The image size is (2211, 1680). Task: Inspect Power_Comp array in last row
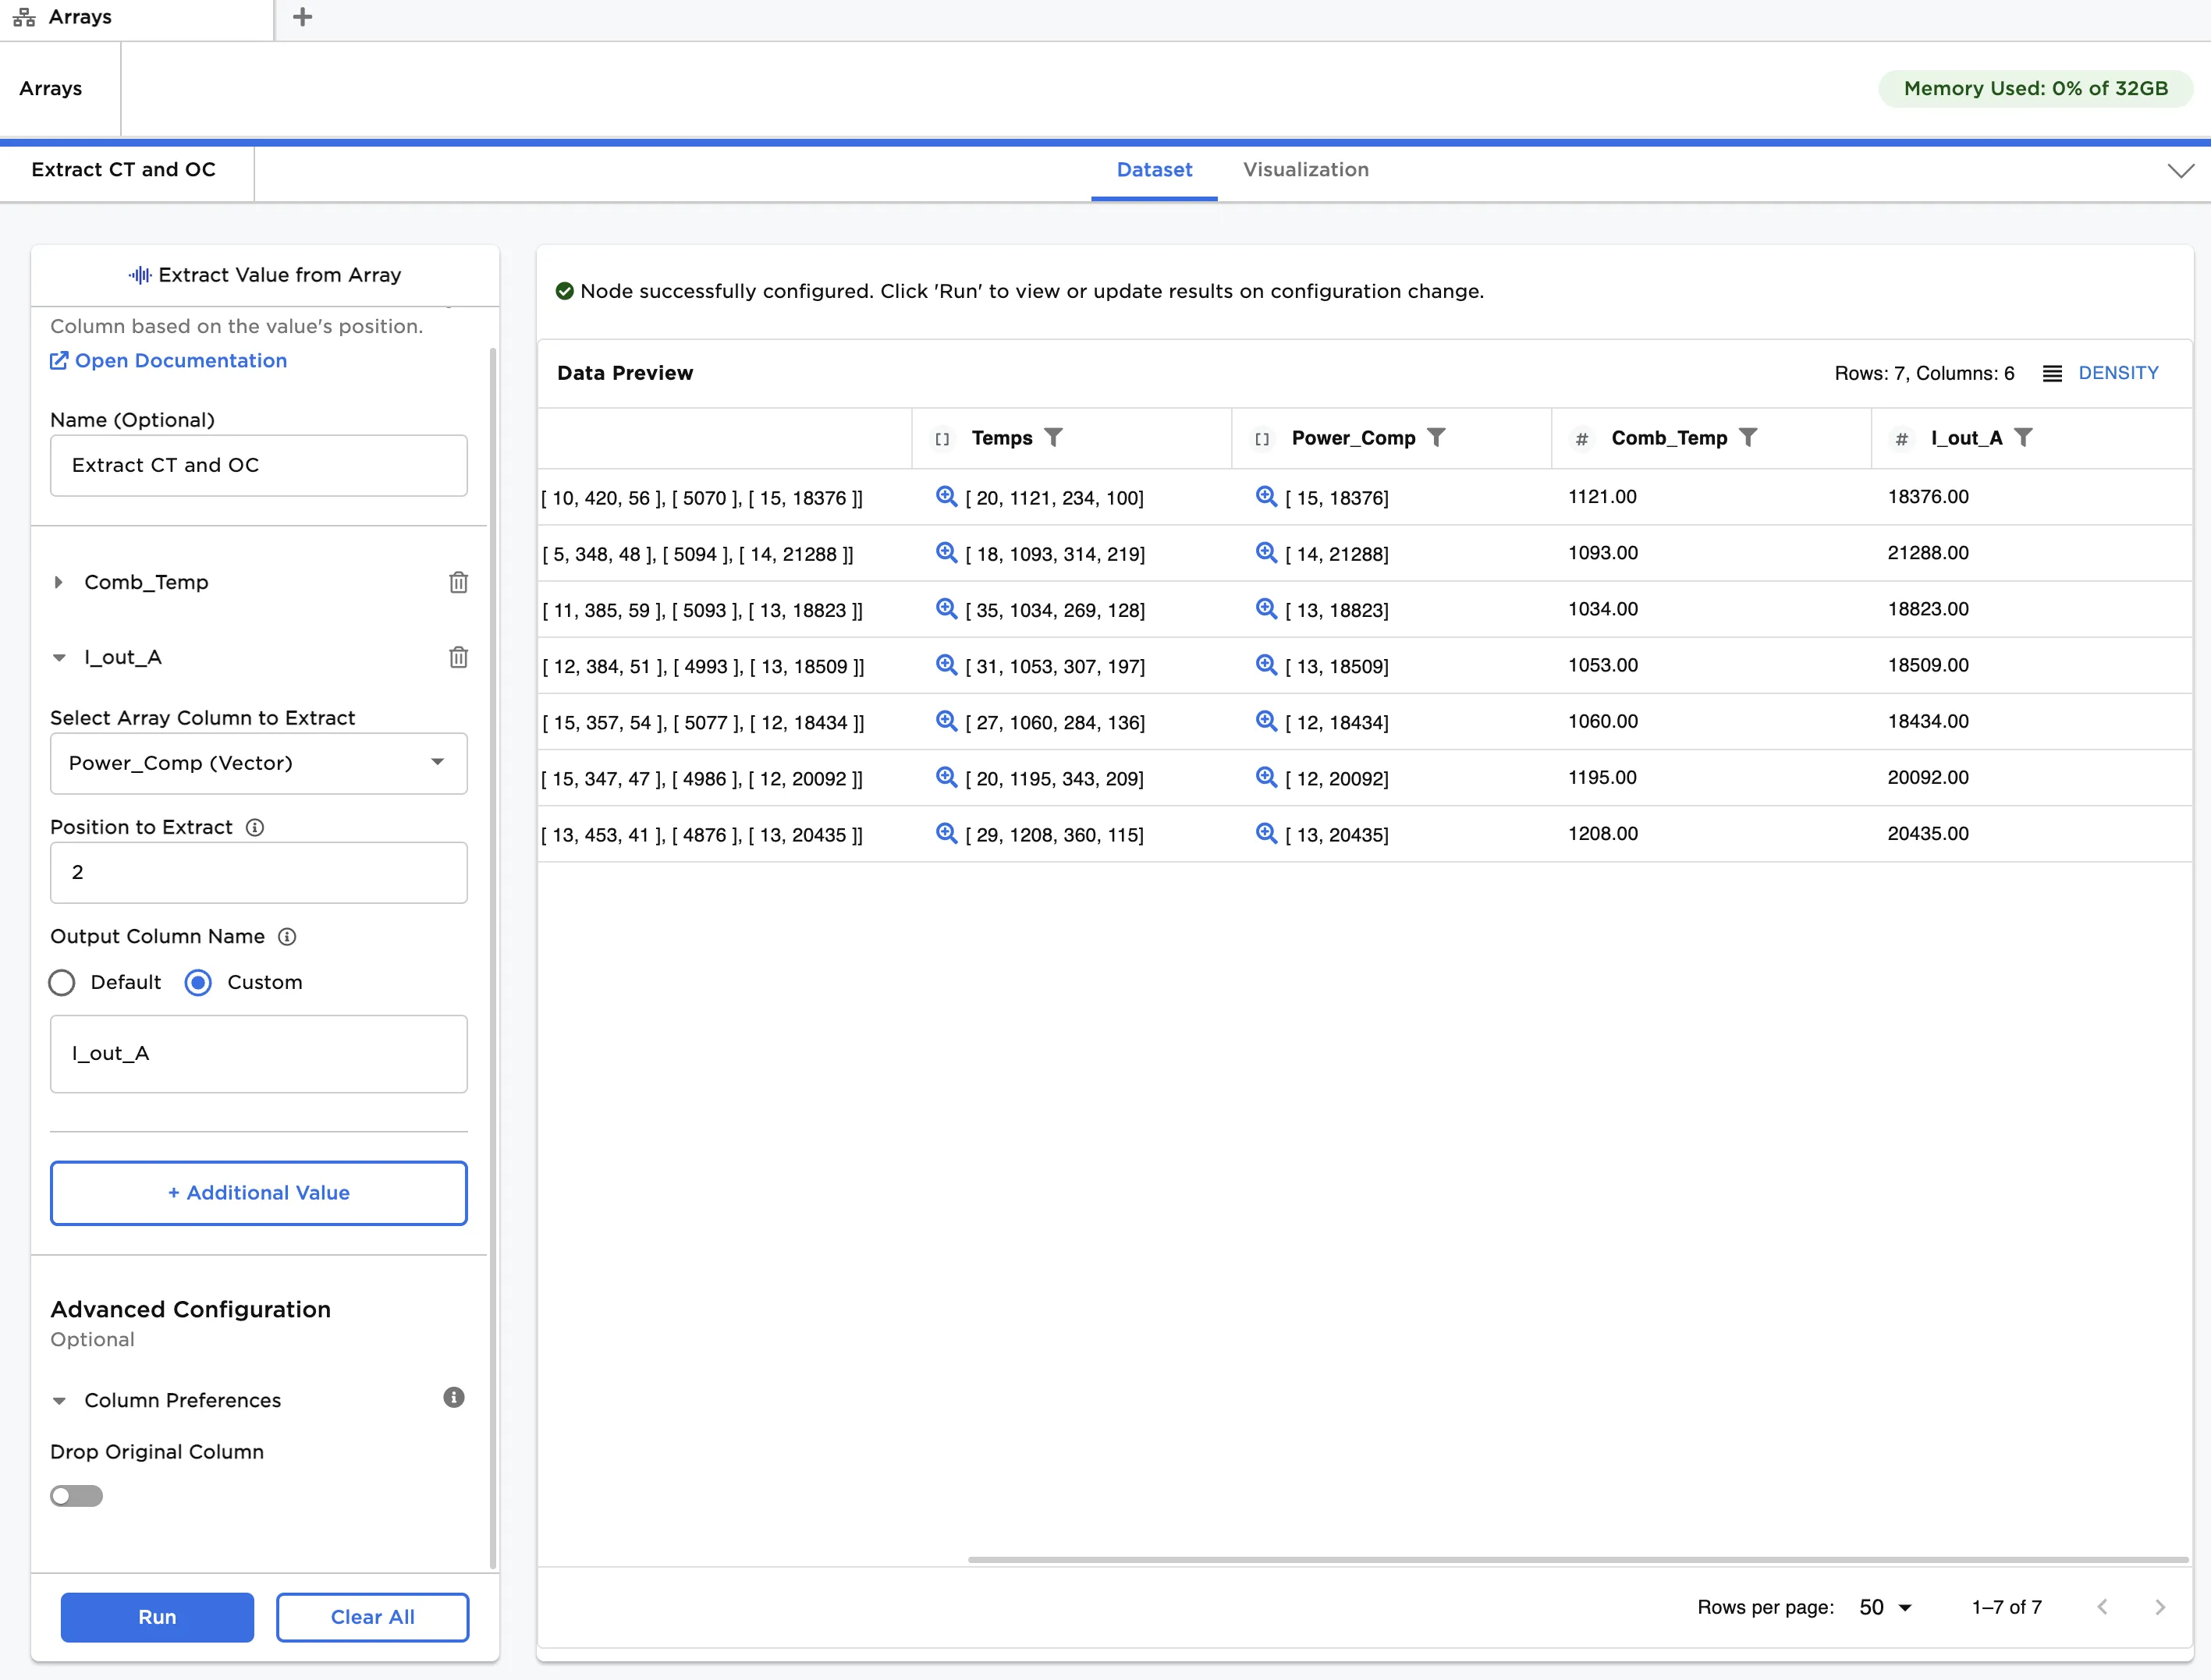pos(1266,833)
